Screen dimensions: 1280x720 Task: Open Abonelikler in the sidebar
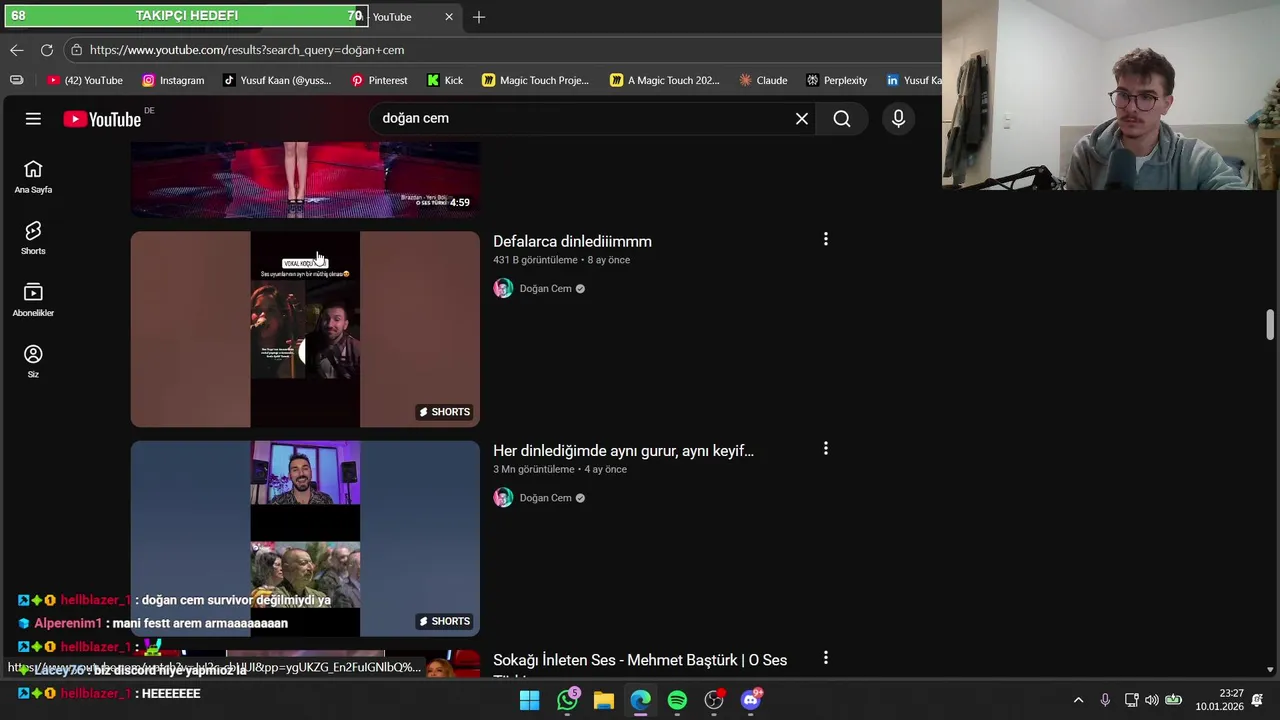tap(33, 300)
